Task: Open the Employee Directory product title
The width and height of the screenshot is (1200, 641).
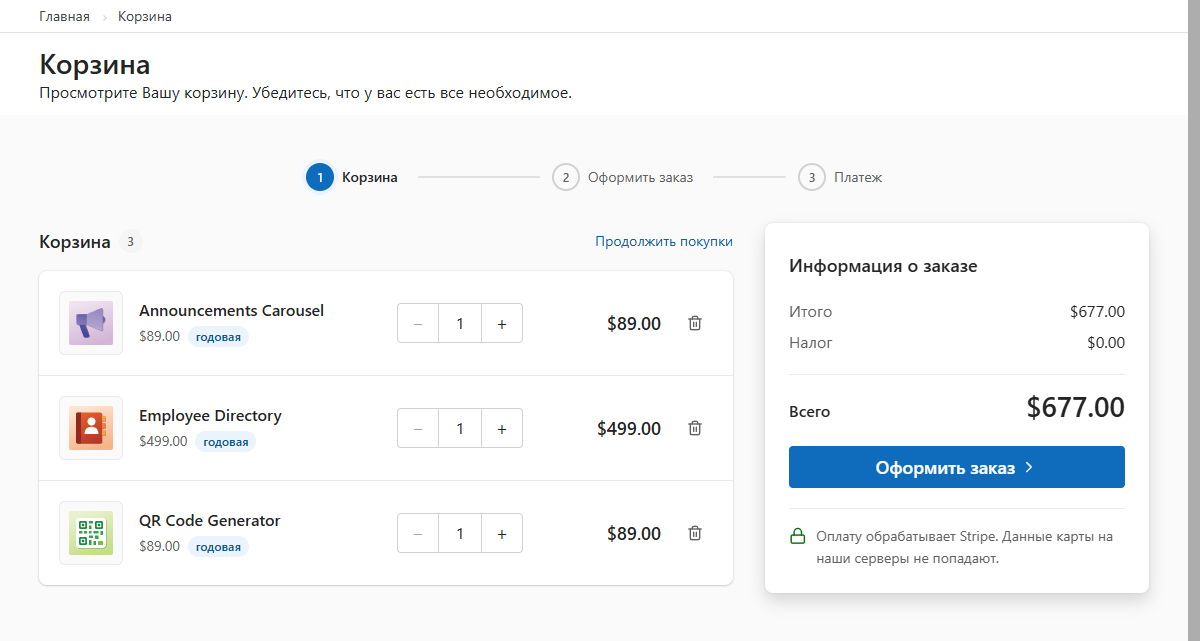Action: 210,415
